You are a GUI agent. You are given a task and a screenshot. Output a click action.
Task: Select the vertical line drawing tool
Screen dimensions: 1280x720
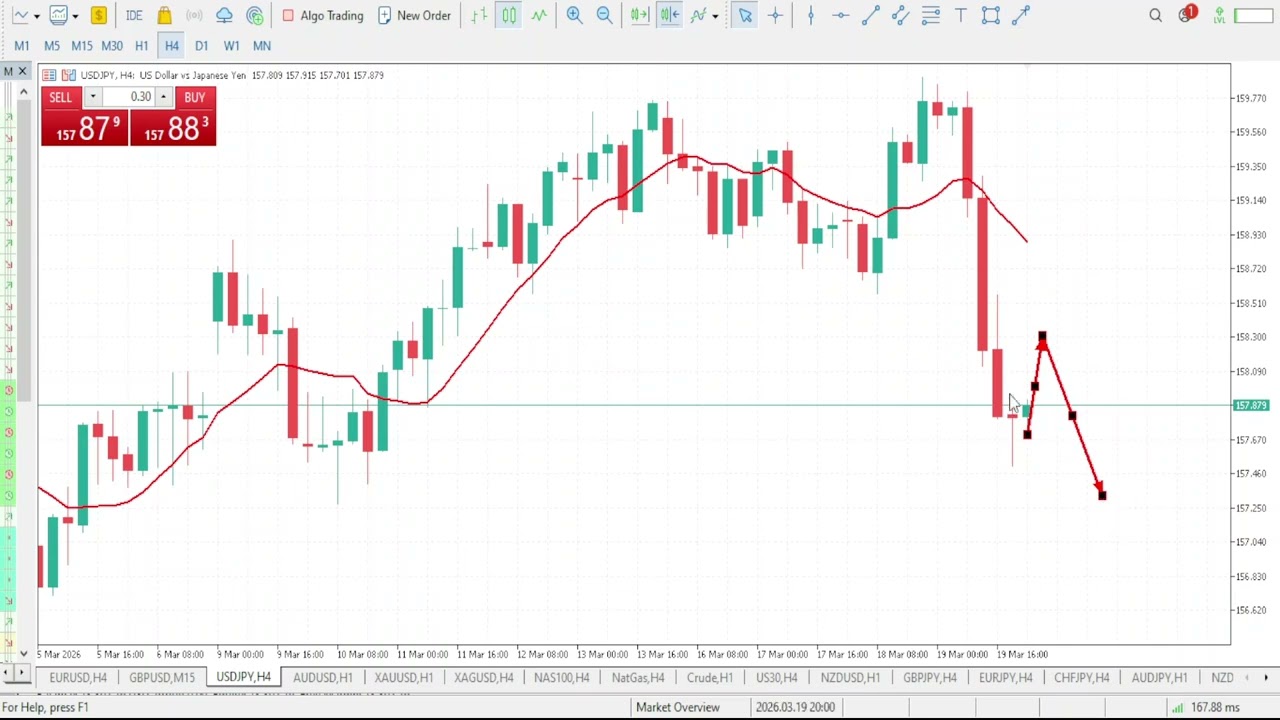tap(810, 15)
